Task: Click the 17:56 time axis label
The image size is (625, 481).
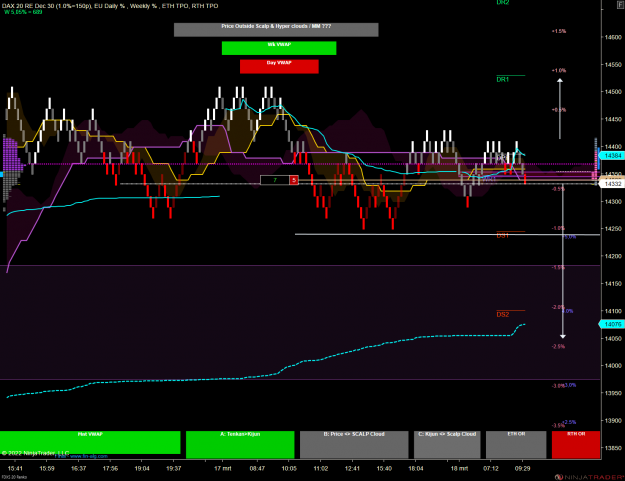Action: tap(110, 469)
